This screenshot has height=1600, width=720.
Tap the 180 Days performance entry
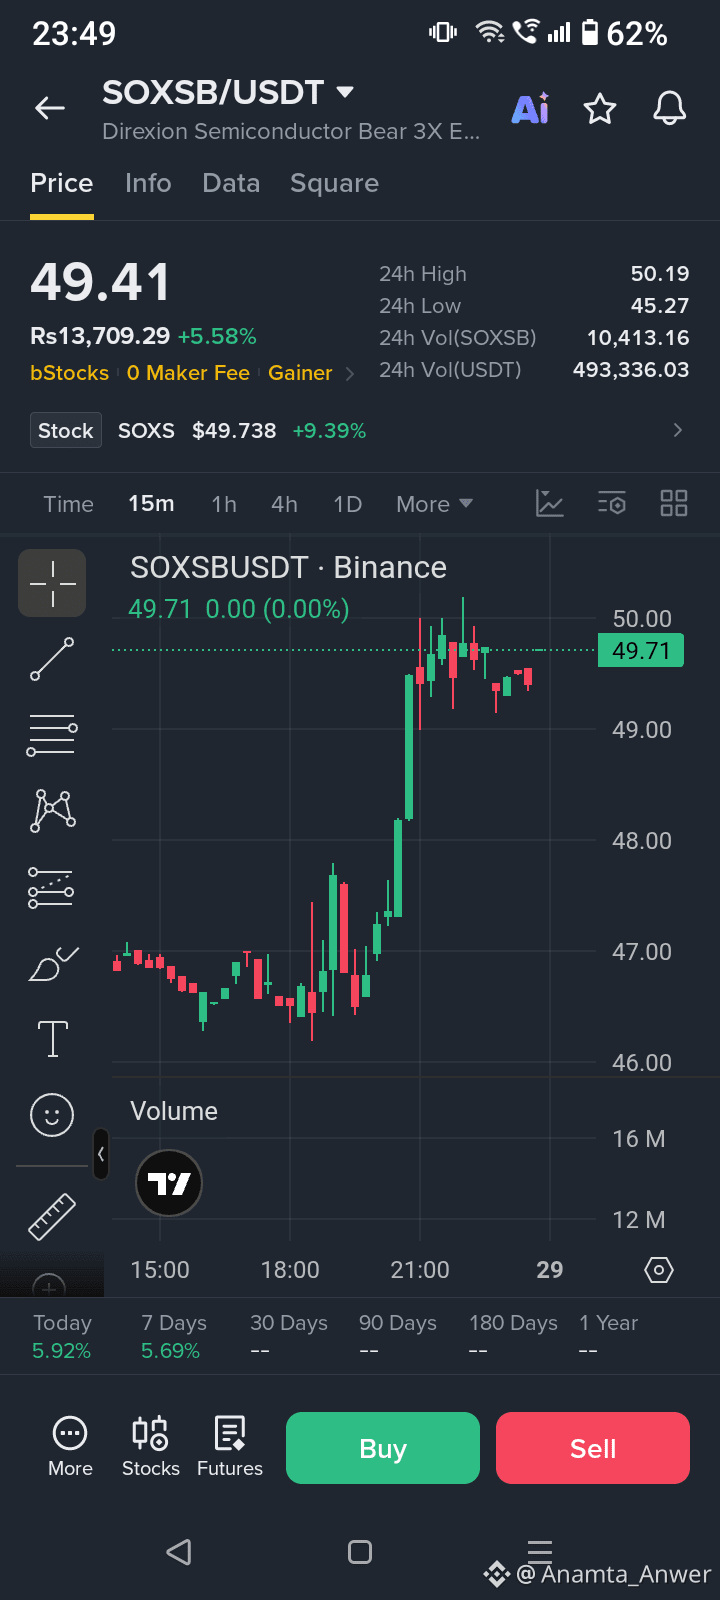[513, 1337]
